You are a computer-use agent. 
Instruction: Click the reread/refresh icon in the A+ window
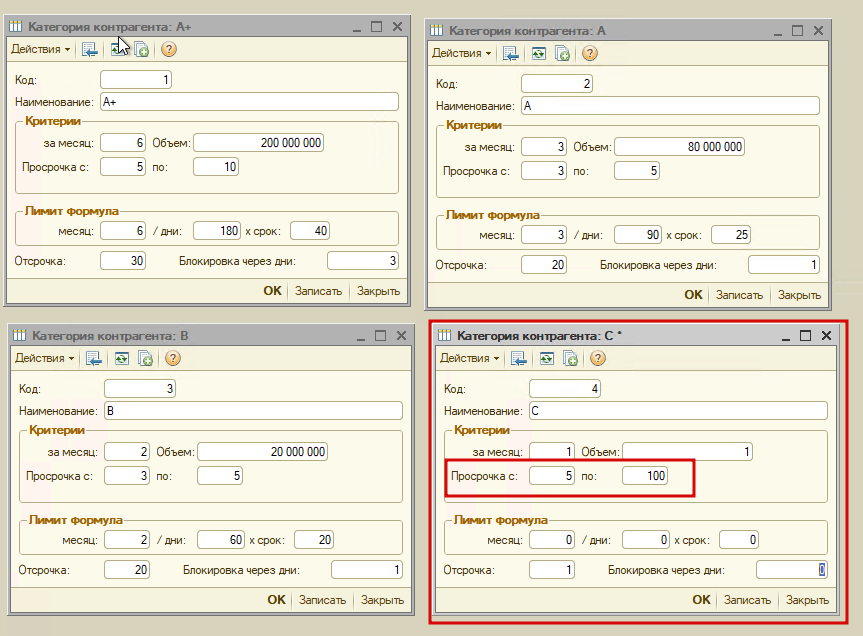click(x=118, y=50)
